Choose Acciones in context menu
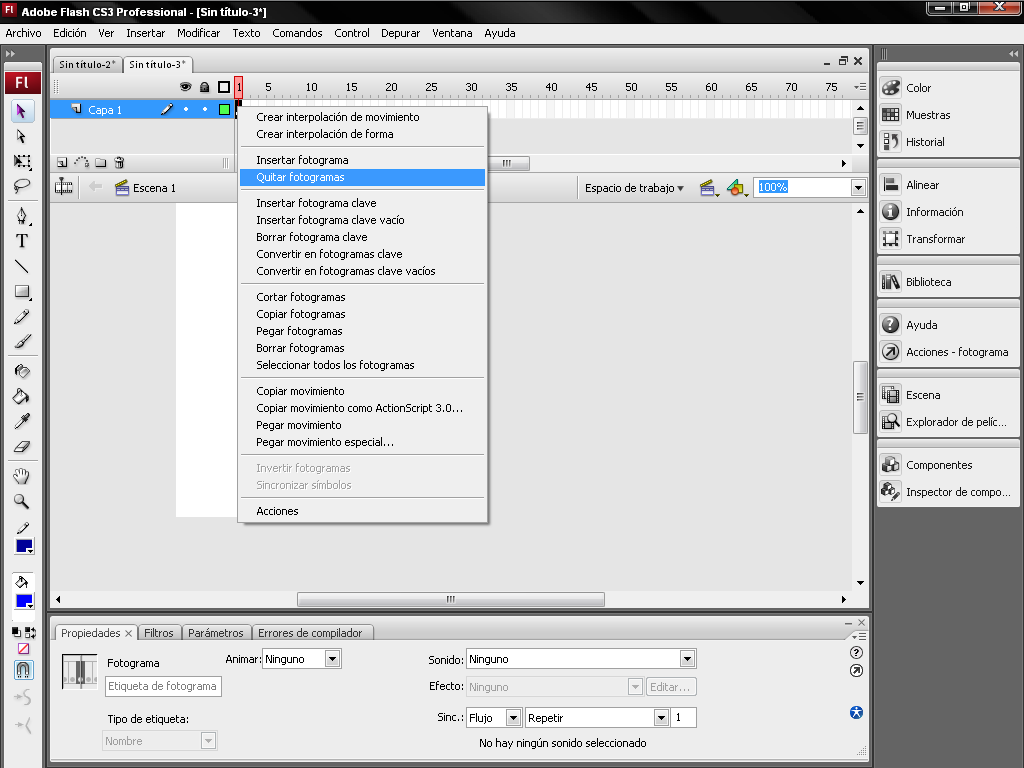1024x768 pixels. pos(362,511)
